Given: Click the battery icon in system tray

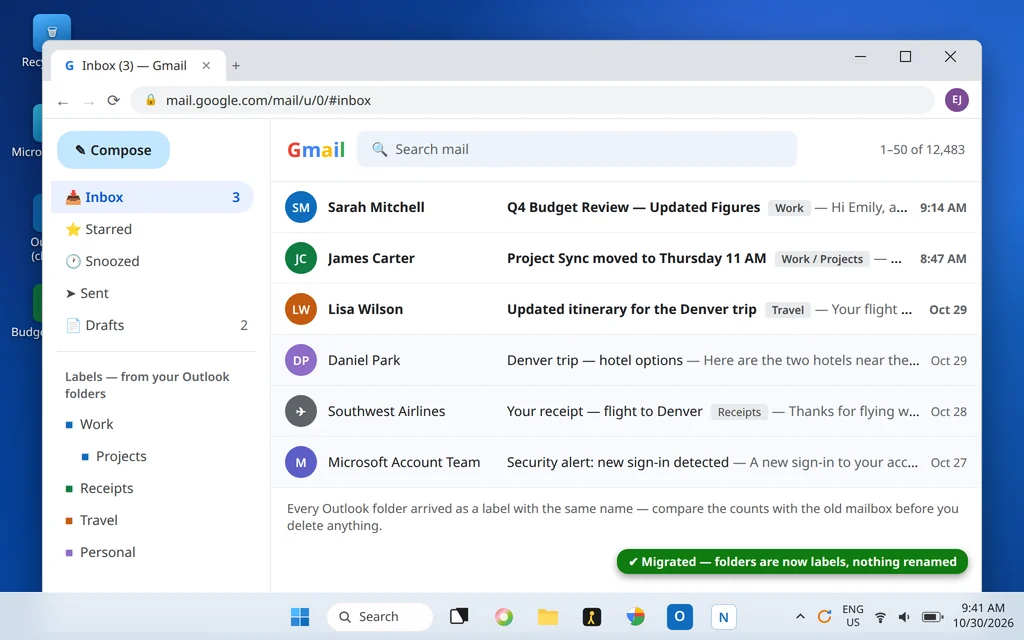Looking at the screenshot, I should point(932,616).
